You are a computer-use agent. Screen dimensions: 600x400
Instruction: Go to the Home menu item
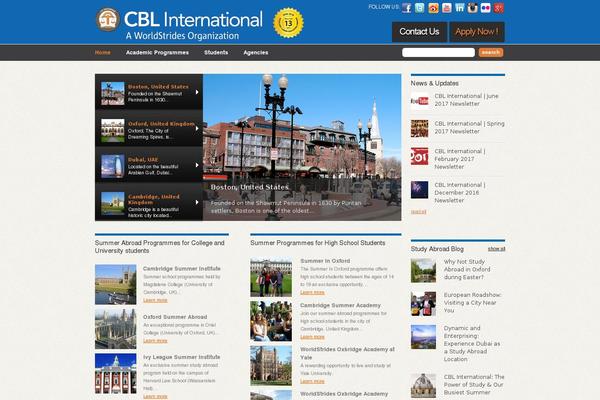103,52
